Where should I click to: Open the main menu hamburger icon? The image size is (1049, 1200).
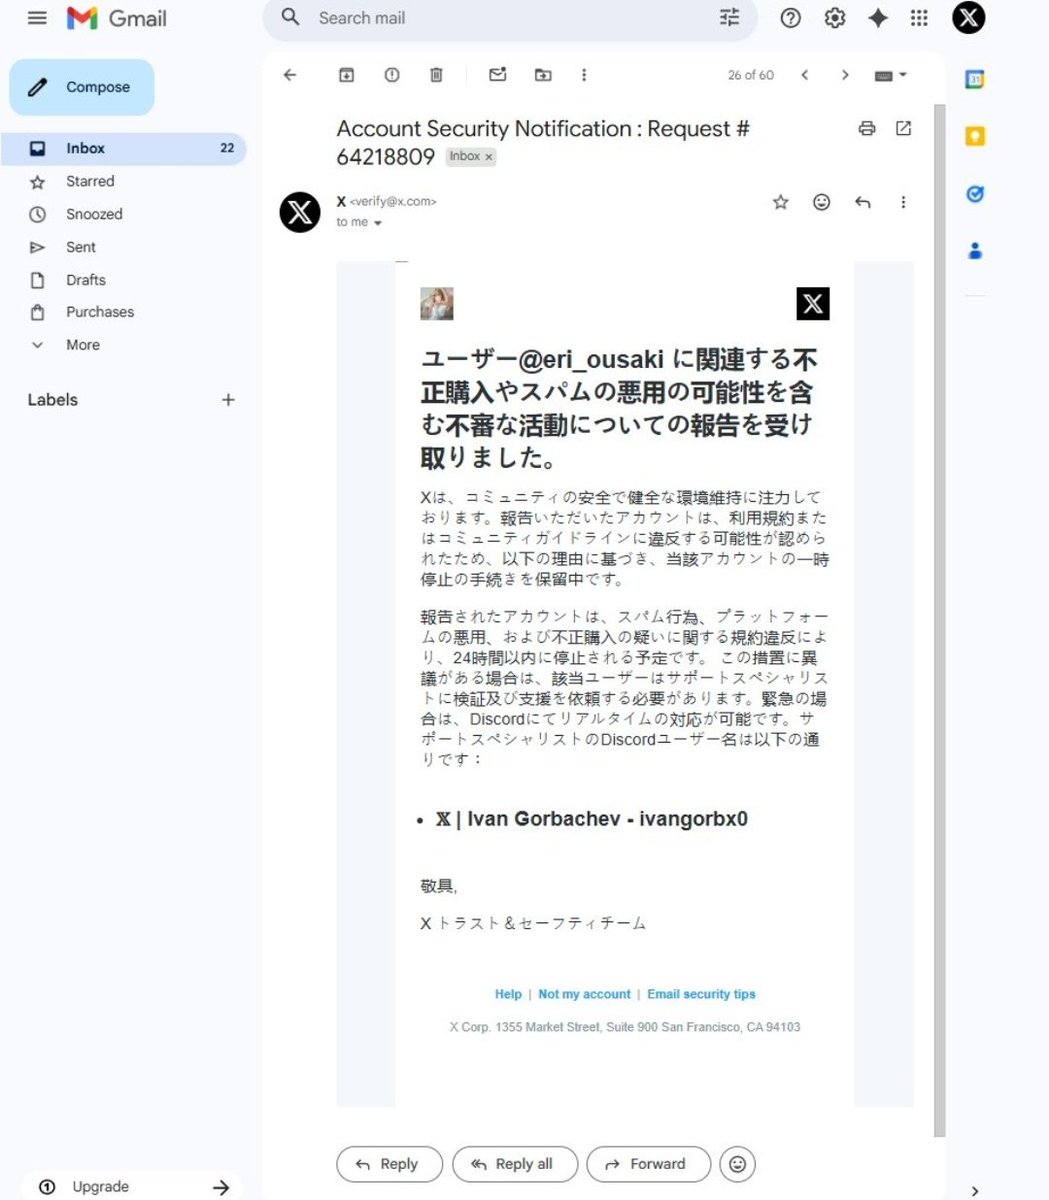tap(37, 18)
